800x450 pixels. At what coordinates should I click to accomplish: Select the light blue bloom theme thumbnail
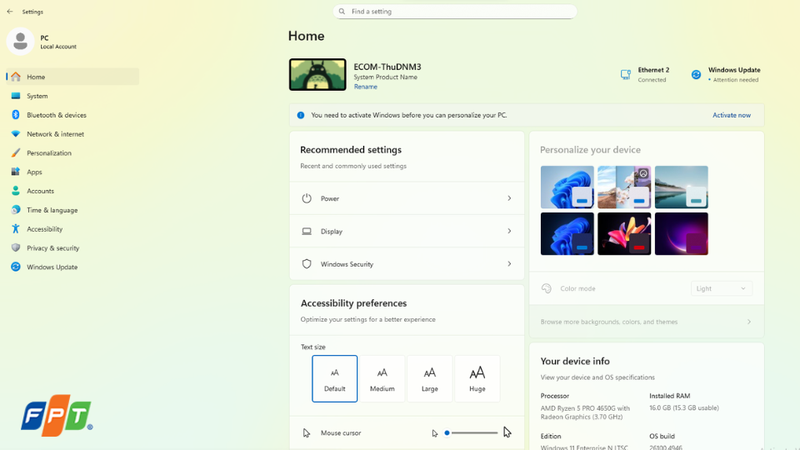click(x=567, y=187)
